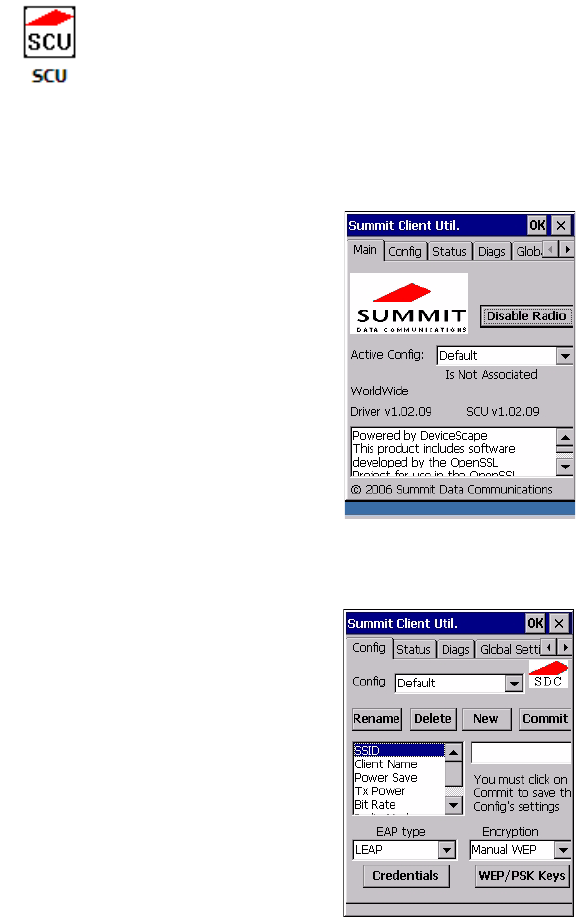Open Config tab in upper window
576x917 pixels.
click(x=405, y=251)
